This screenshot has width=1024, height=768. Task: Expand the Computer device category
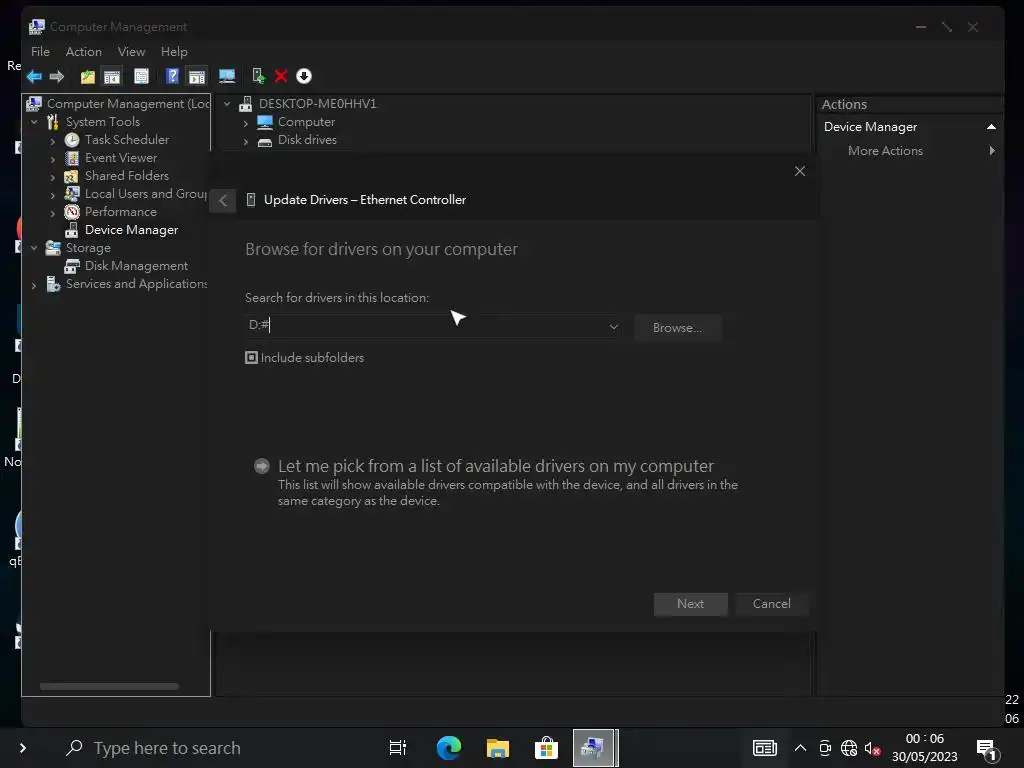pos(246,123)
